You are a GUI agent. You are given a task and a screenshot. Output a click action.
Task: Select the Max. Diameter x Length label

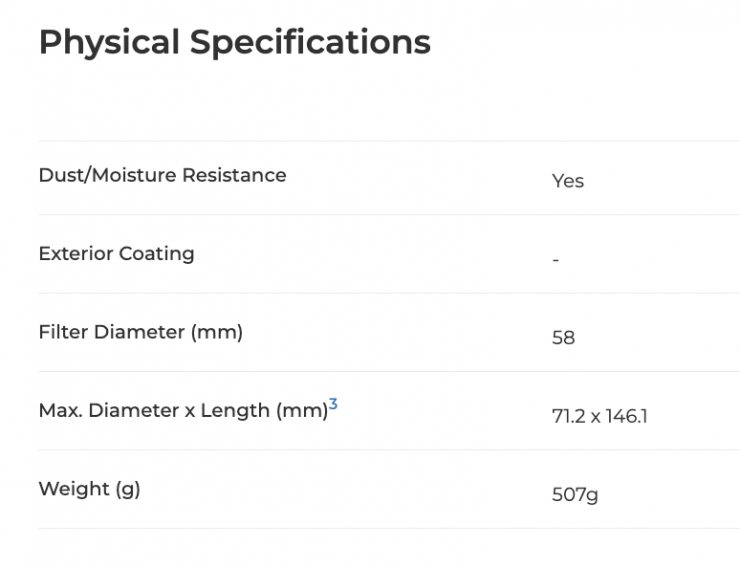coord(182,410)
